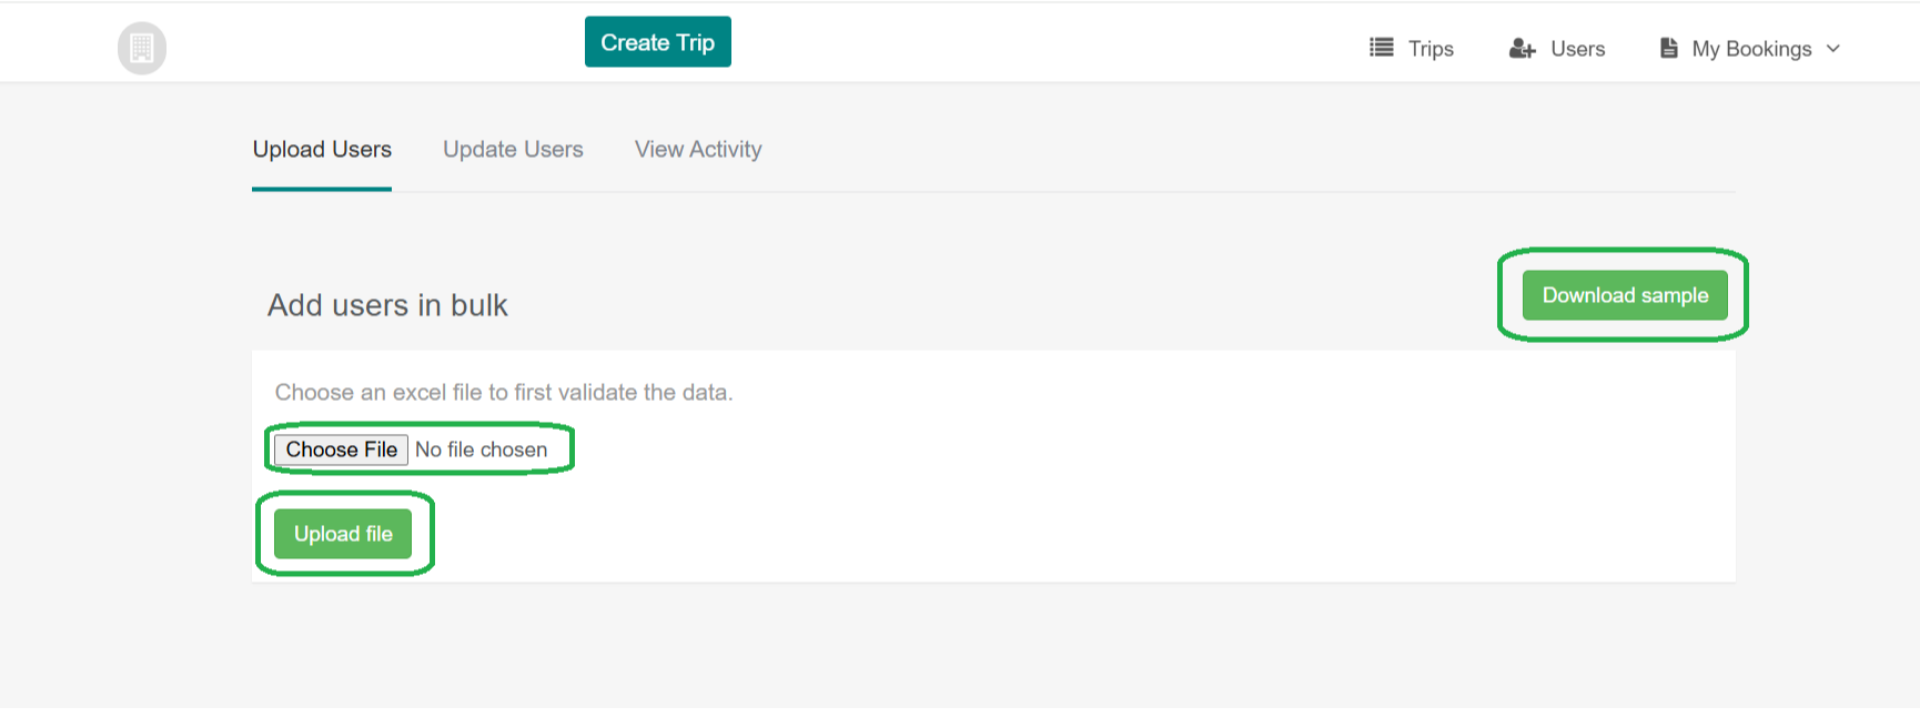The width and height of the screenshot is (1920, 709).
Task: Click the list icon beside Trips
Action: coord(1381,48)
